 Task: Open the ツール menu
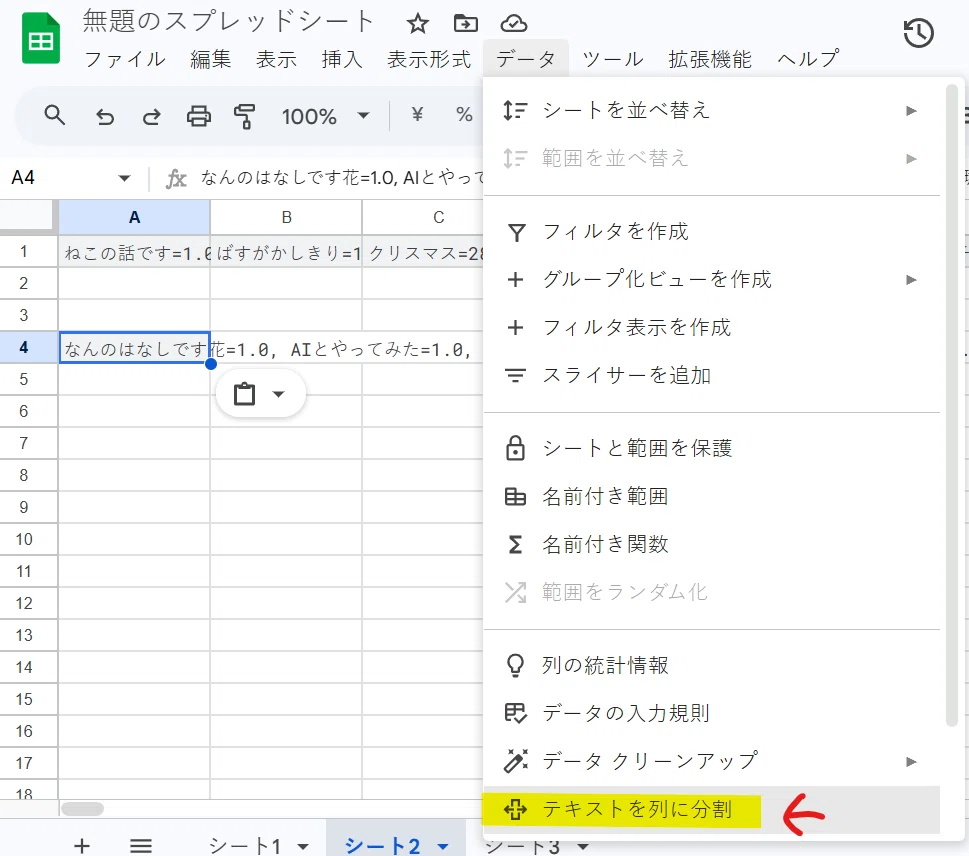[x=612, y=59]
